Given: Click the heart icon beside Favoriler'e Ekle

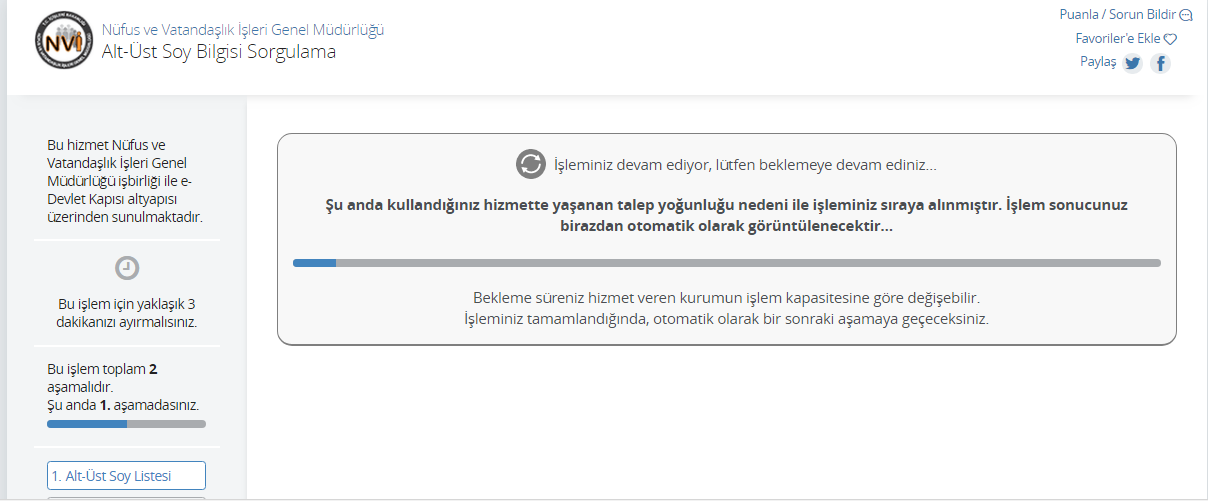Looking at the screenshot, I should coord(1171,39).
